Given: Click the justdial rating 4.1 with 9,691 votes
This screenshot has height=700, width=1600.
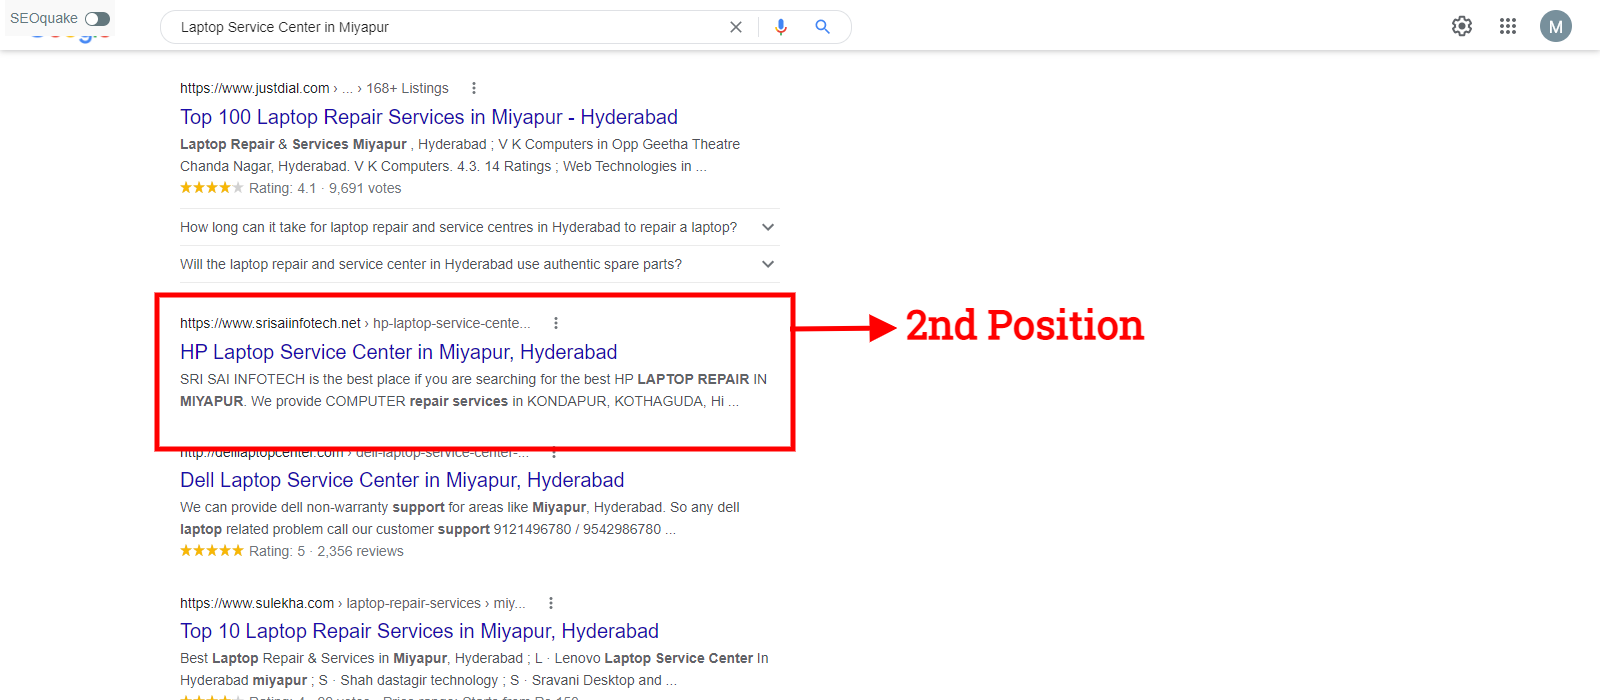Looking at the screenshot, I should click(290, 188).
